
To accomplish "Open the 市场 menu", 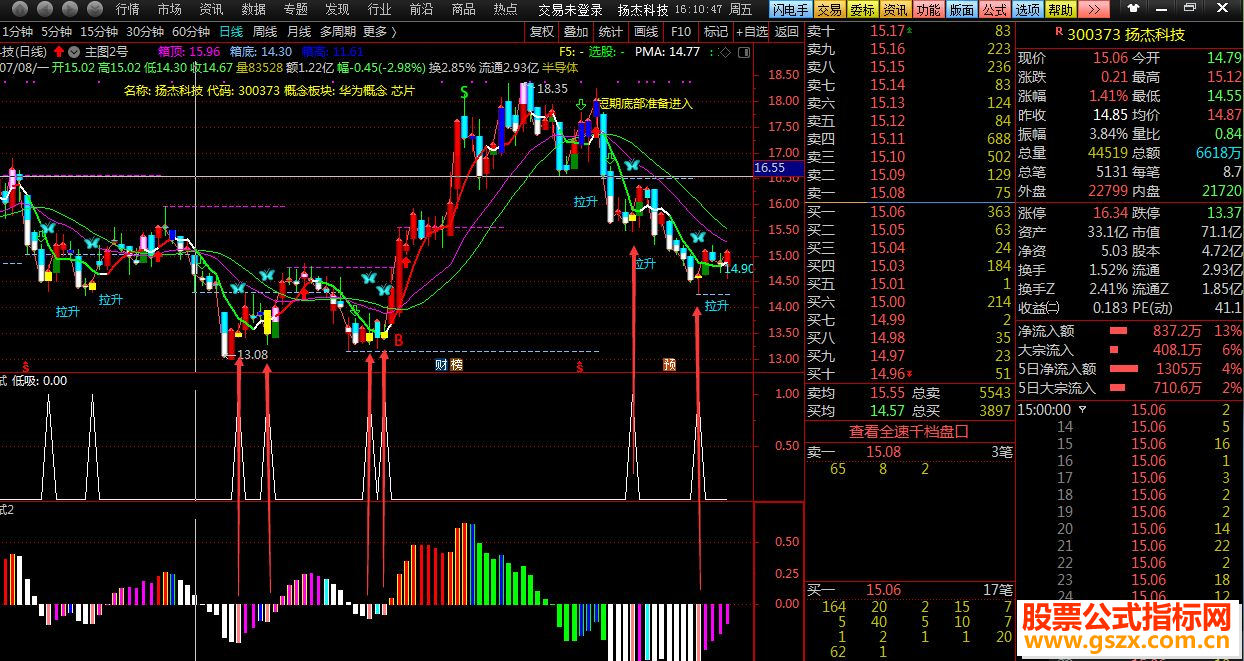I will click(x=170, y=9).
